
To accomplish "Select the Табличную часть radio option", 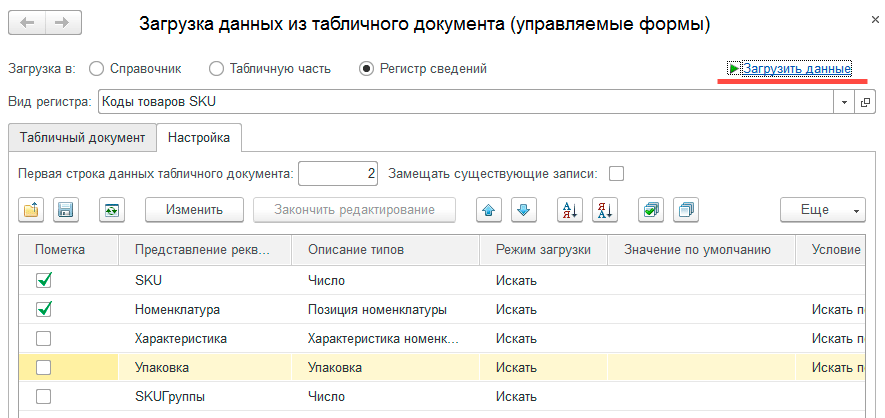I will point(217,69).
